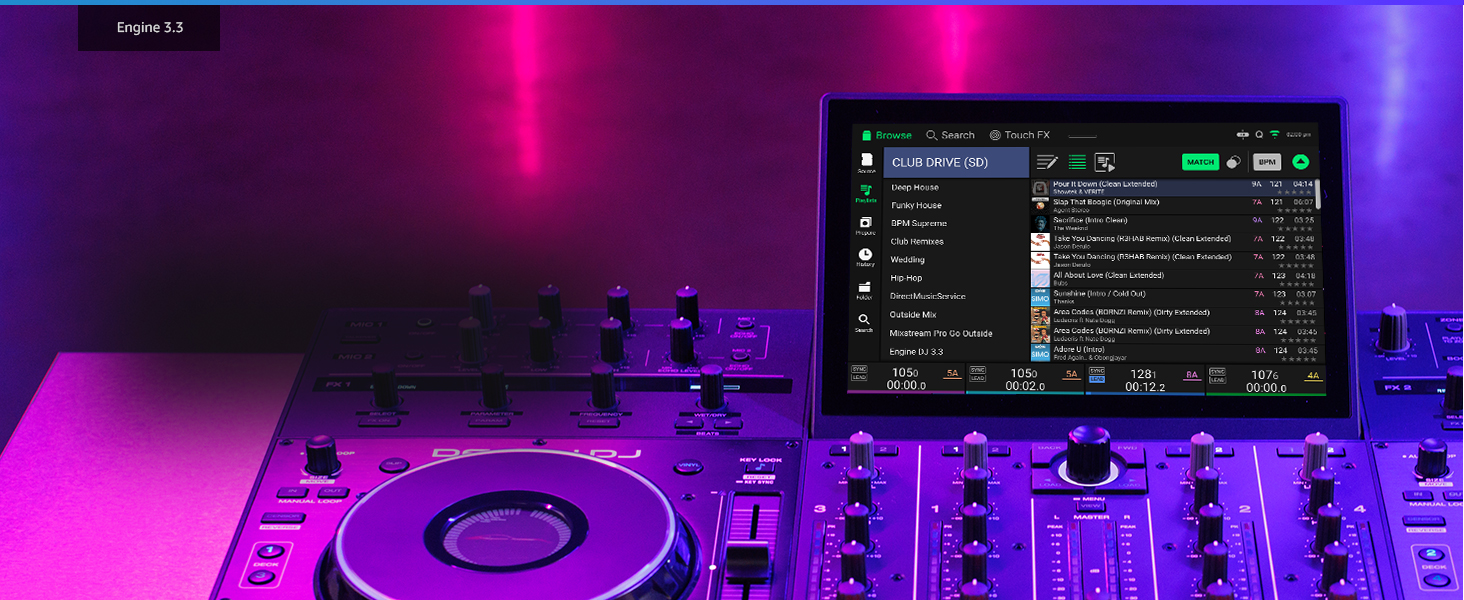
Task: Tap the sidebar Search magnifier icon
Action: (x=864, y=323)
